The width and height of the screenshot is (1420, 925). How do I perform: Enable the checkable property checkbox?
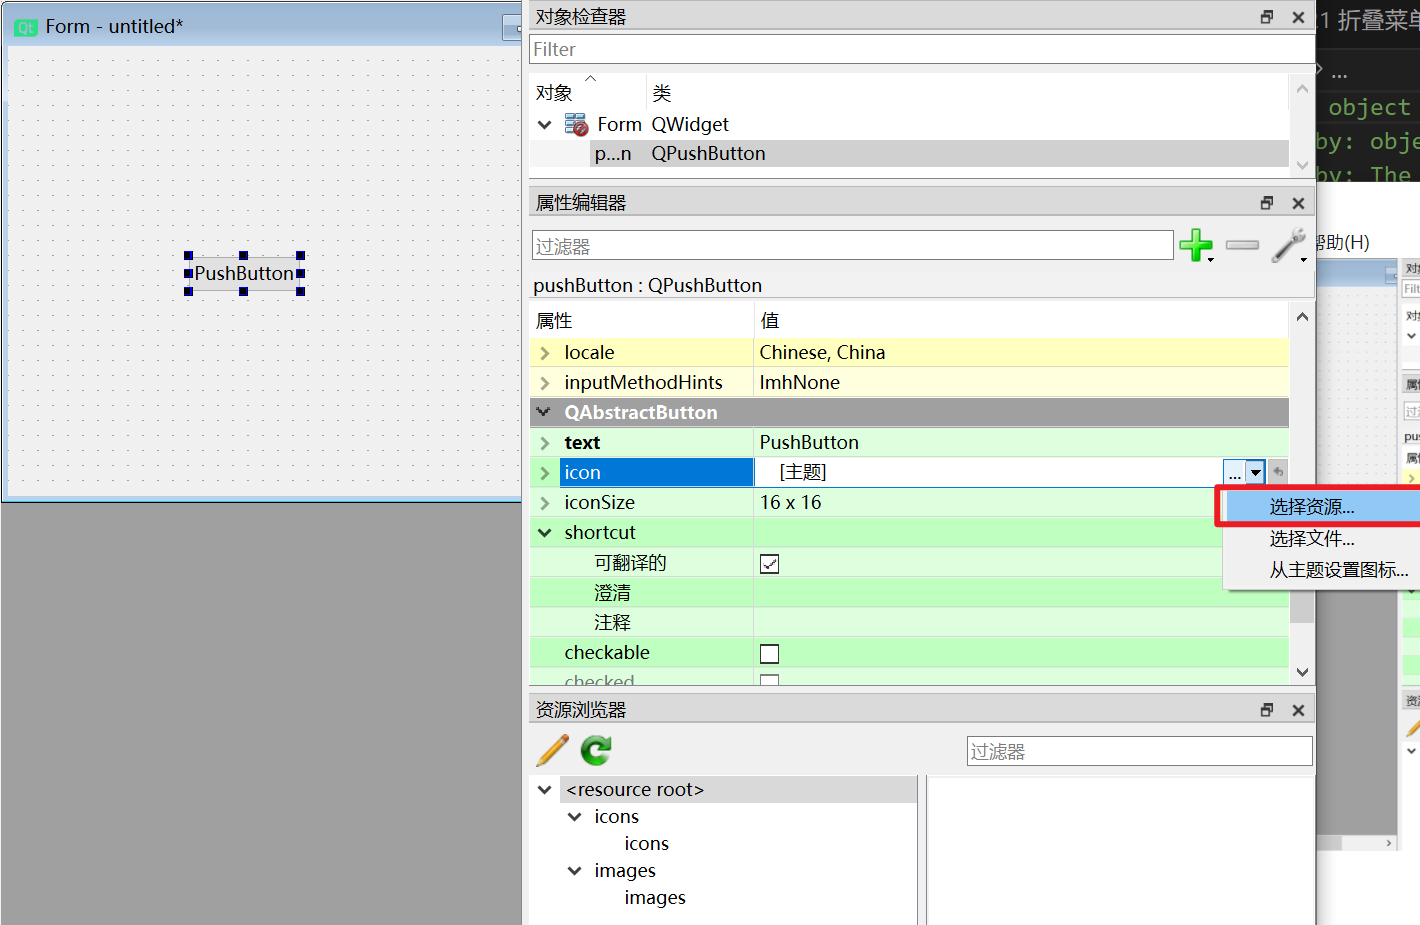tap(769, 654)
